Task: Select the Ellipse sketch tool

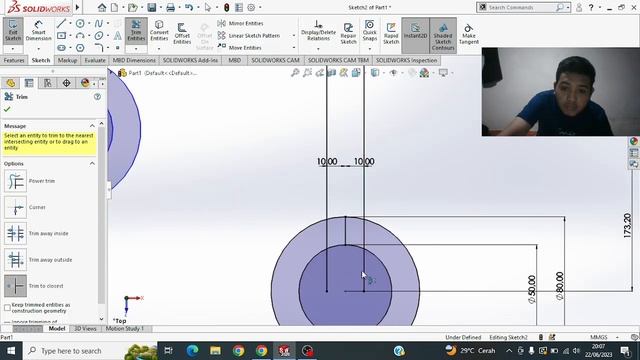Action: pos(99,36)
